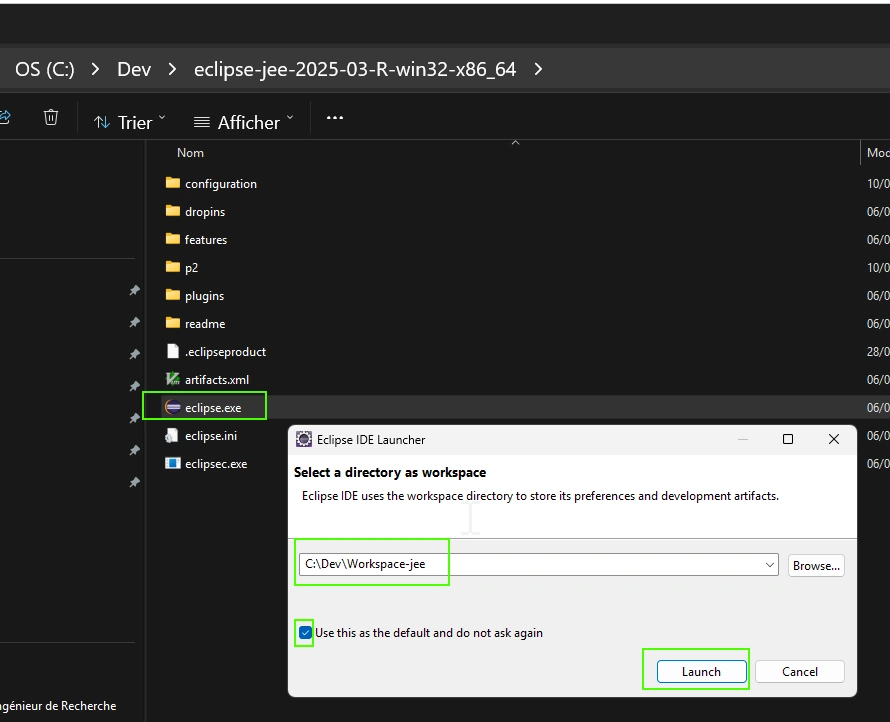Viewport: 890px width, 722px height.
Task: Expand chevron after OS (C:) breadcrumb
Action: pos(95,69)
